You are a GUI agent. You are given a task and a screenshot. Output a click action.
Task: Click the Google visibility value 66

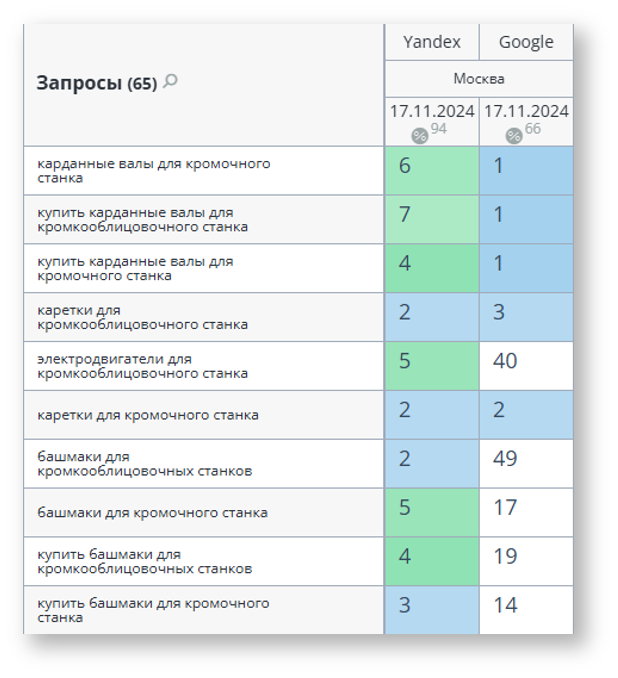pyautogui.click(x=533, y=128)
